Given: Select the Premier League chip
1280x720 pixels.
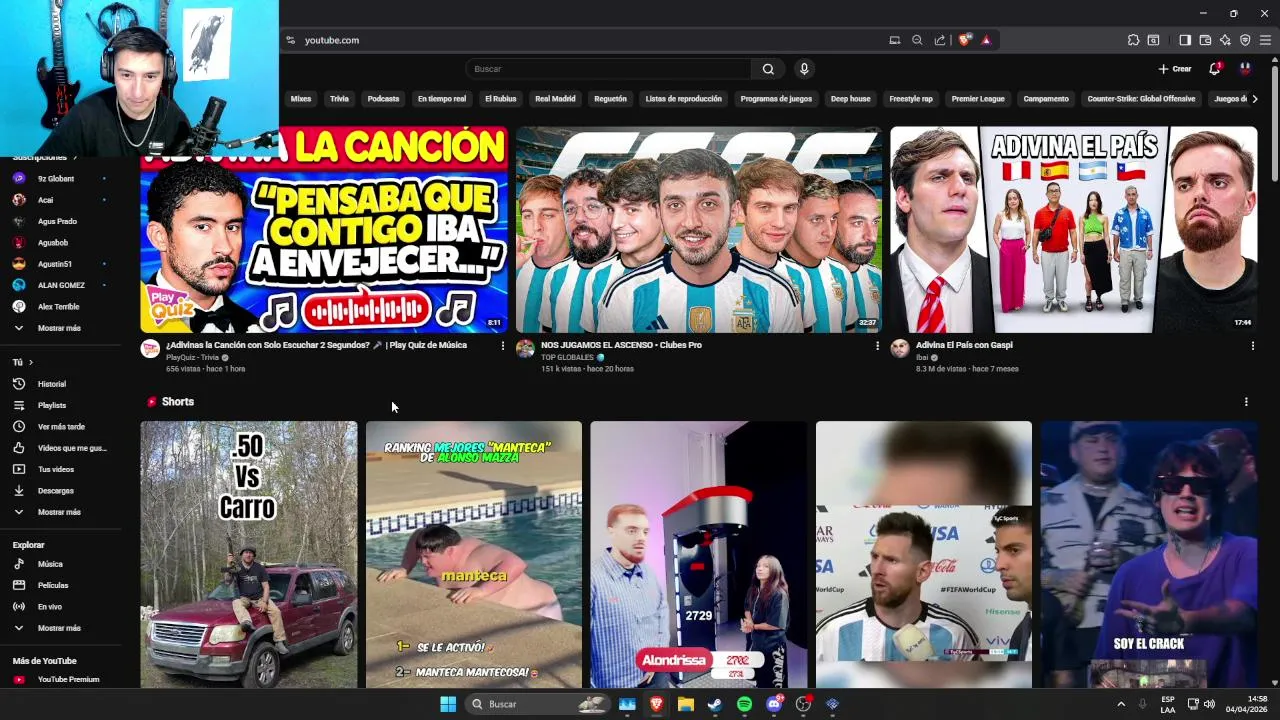Looking at the screenshot, I should point(978,99).
